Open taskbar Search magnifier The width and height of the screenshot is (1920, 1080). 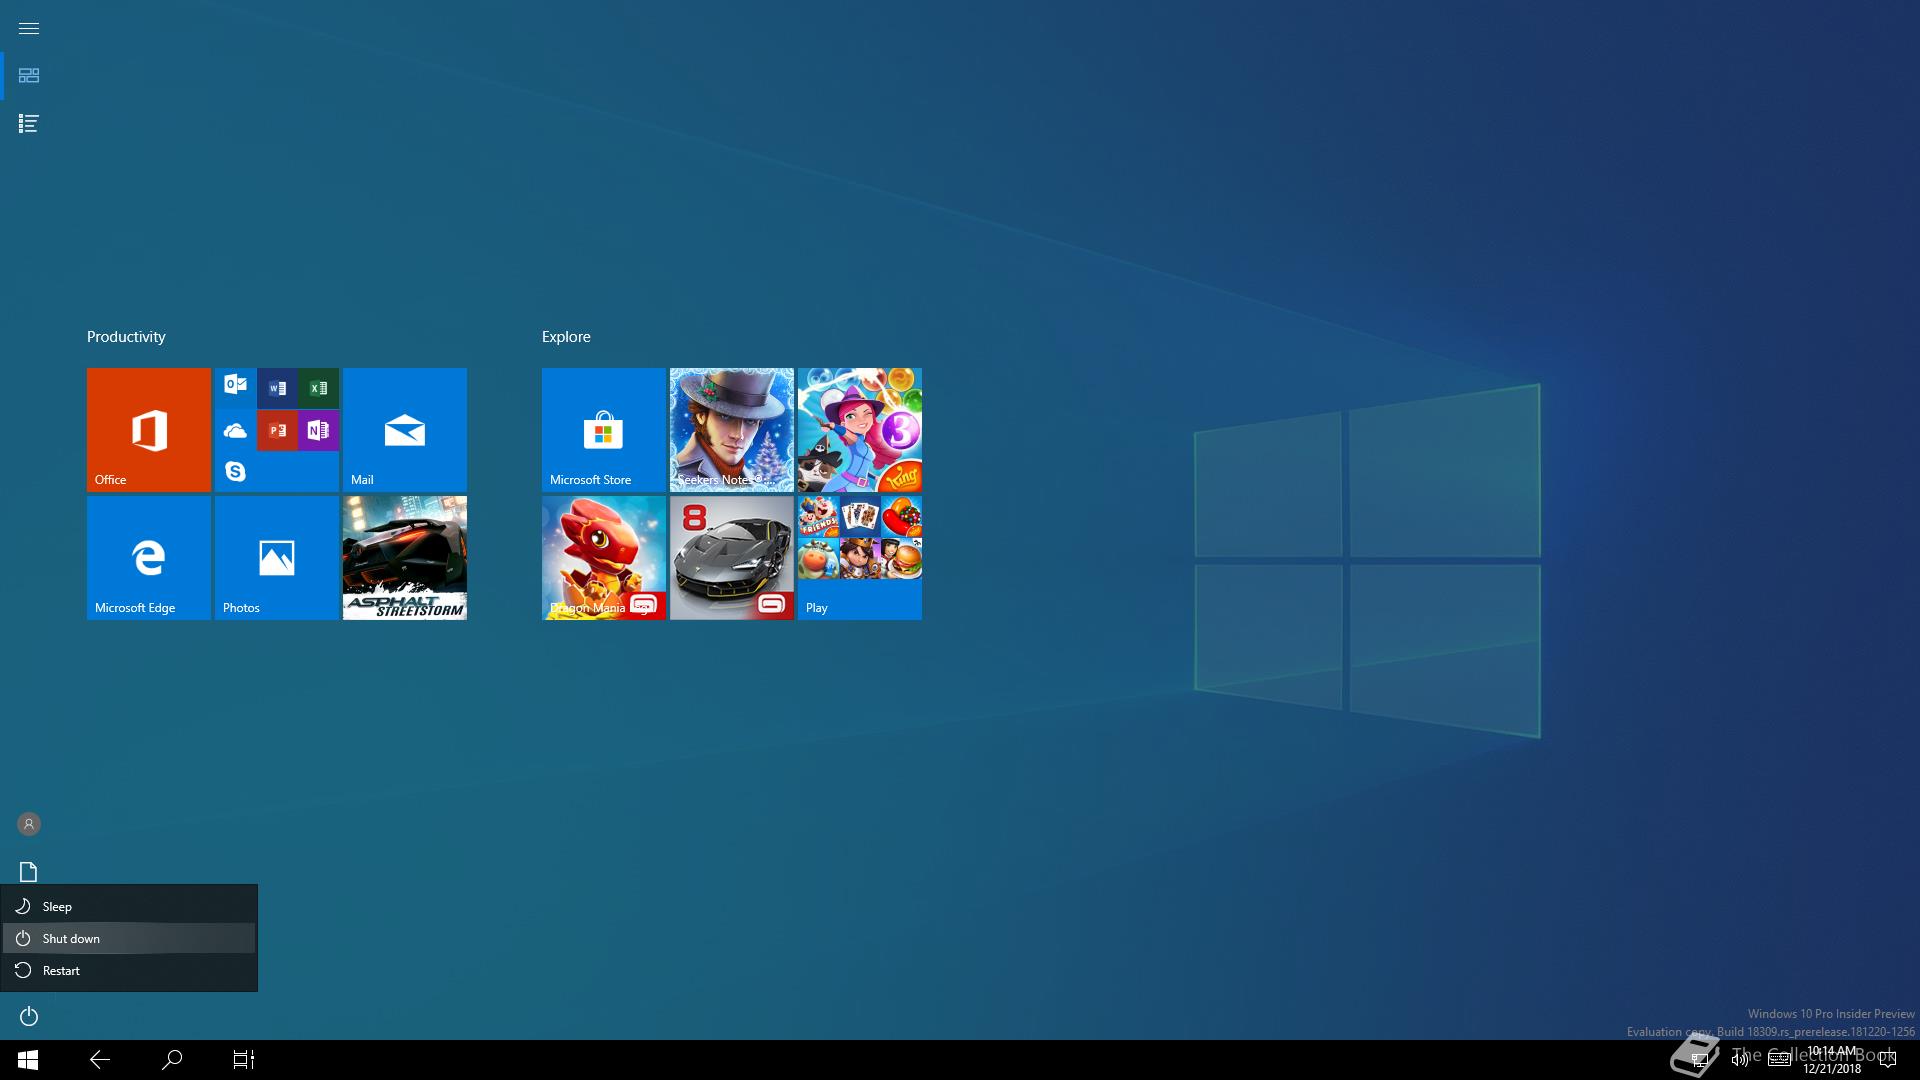(172, 1060)
